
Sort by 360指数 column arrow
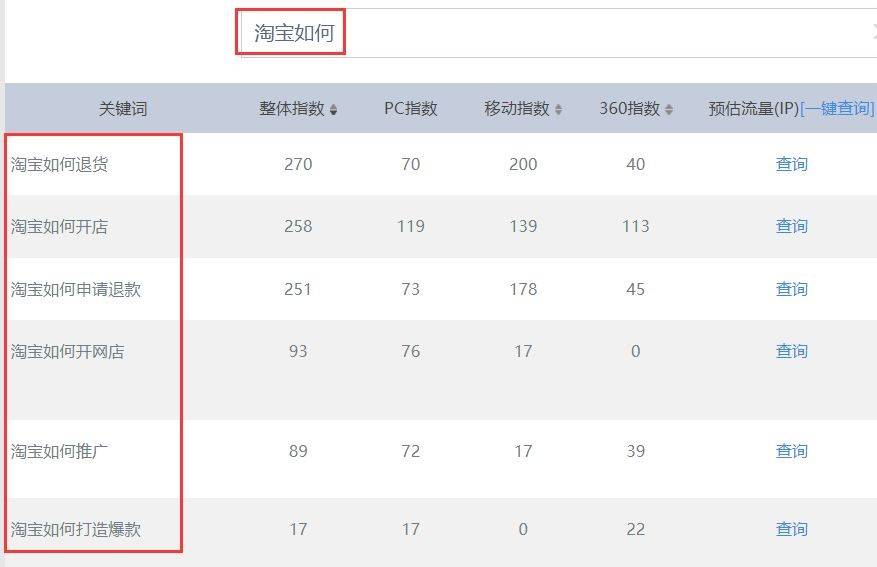pos(669,109)
